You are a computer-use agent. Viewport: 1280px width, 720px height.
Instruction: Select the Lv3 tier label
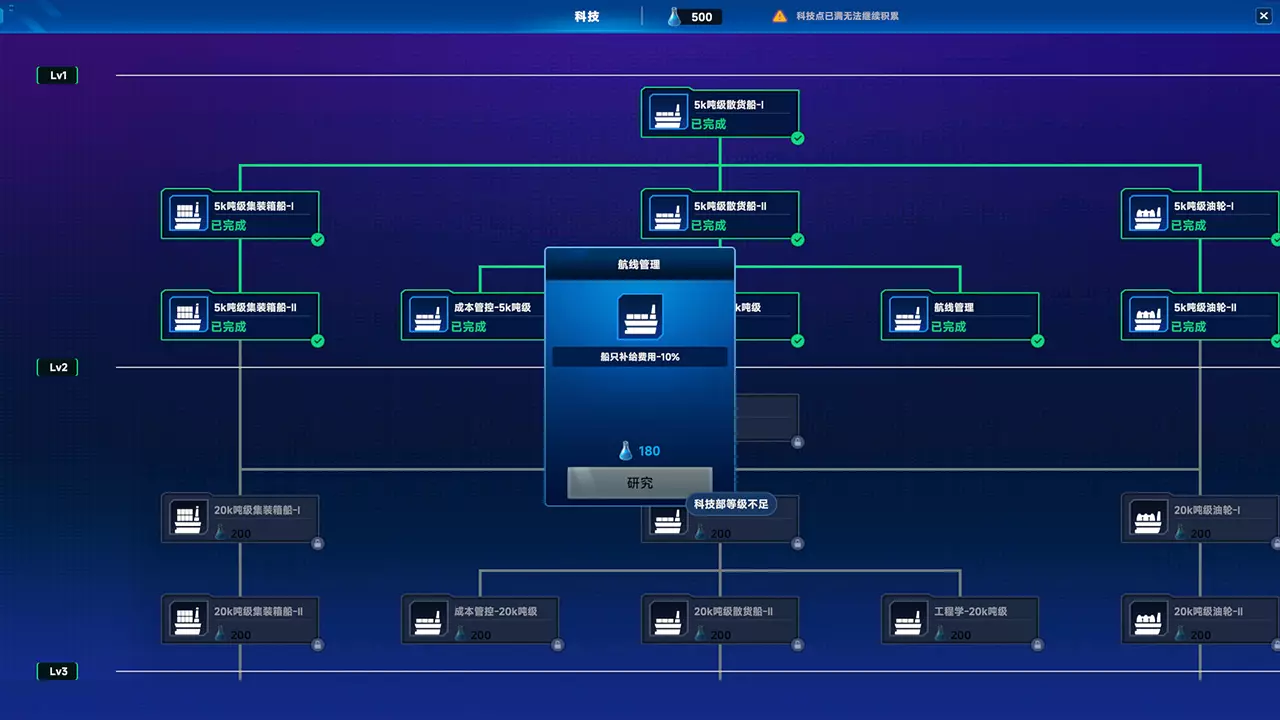(58, 671)
